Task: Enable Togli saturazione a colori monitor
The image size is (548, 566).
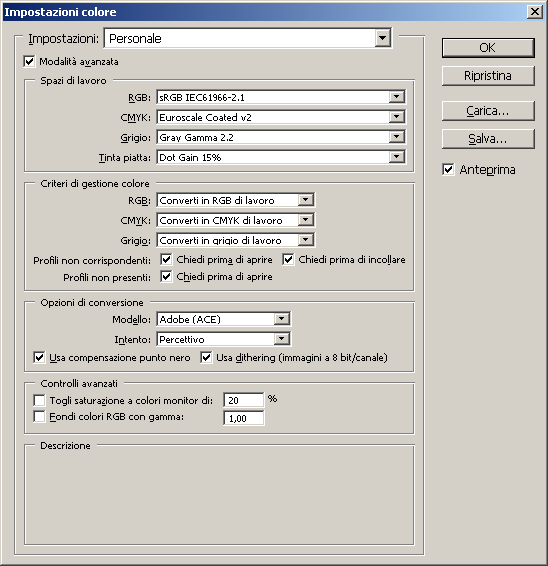Action: [x=39, y=400]
